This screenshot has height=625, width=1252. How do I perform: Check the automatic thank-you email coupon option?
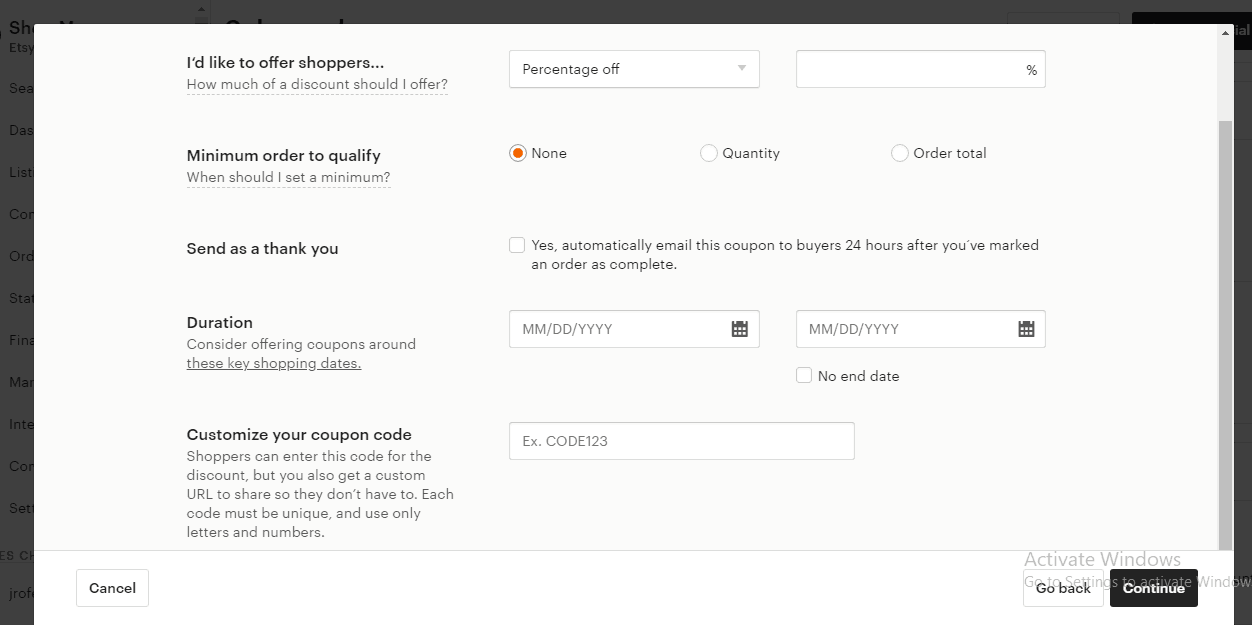(x=517, y=244)
